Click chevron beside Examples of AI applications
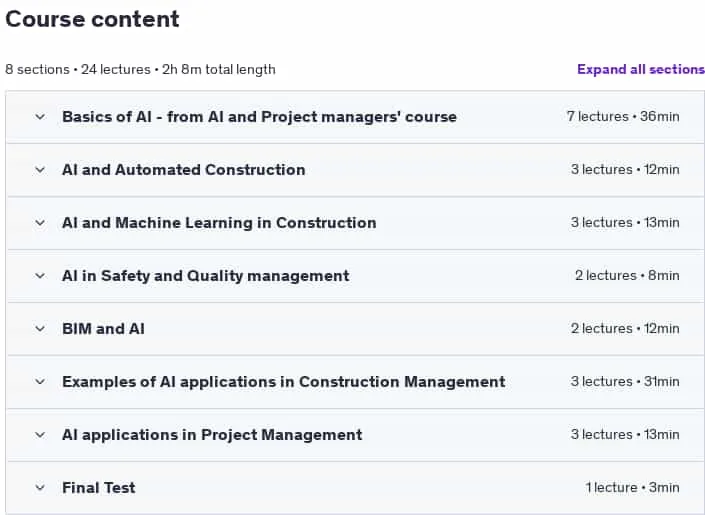705x515 pixels. click(40, 382)
